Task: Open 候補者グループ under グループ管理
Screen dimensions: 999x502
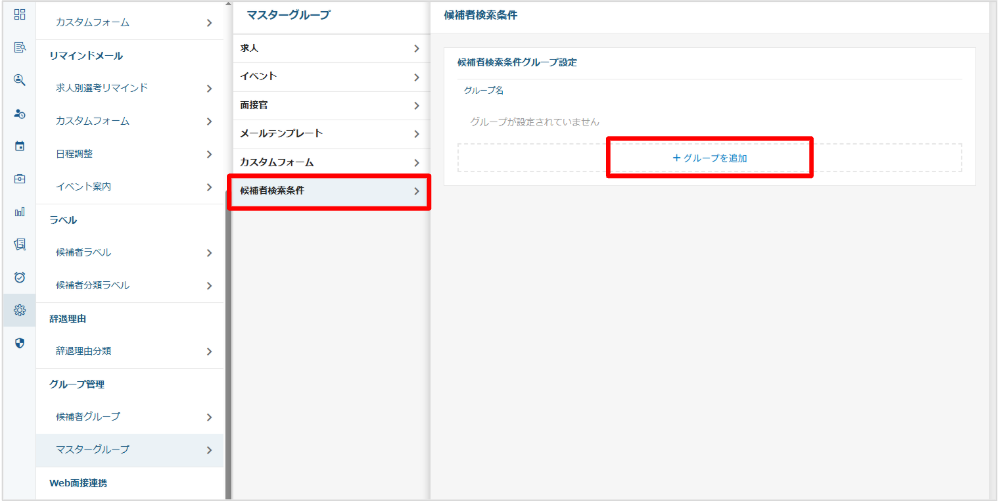Action: click(130, 417)
